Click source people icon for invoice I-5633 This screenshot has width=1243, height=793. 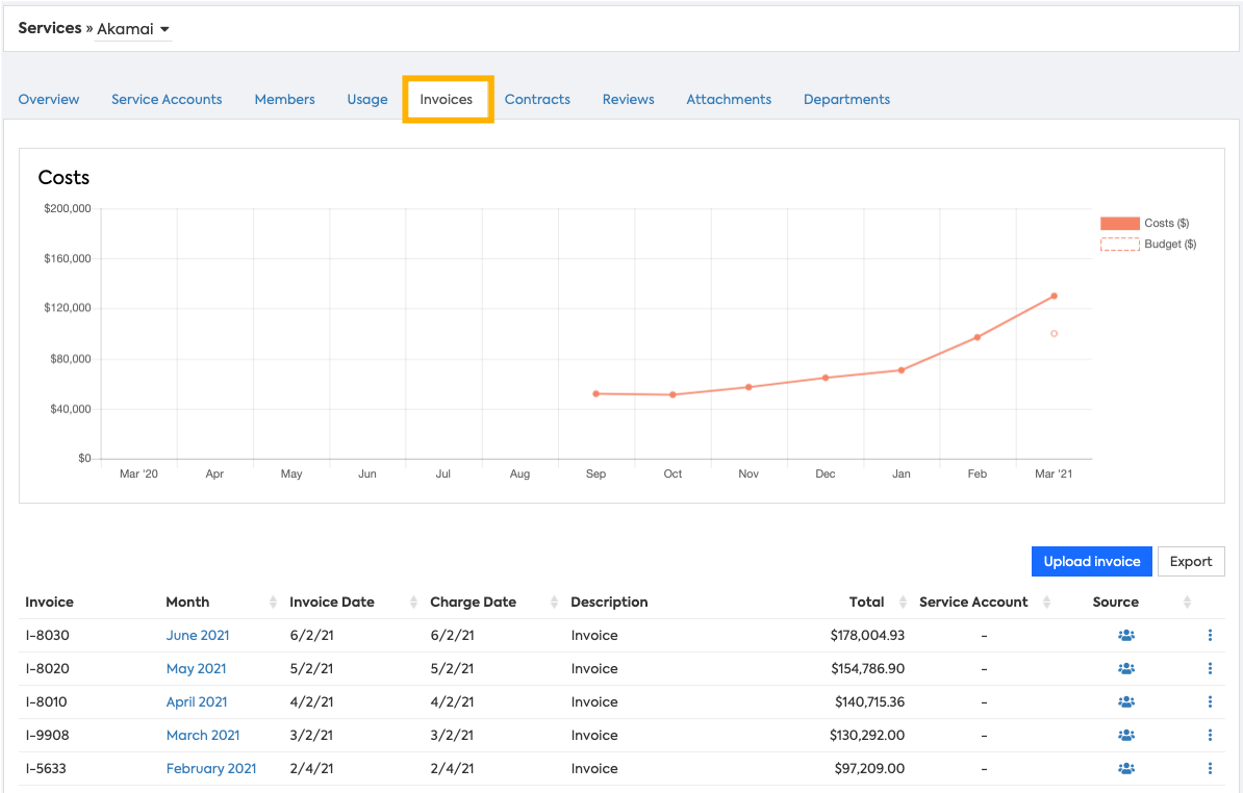pyautogui.click(x=1126, y=769)
